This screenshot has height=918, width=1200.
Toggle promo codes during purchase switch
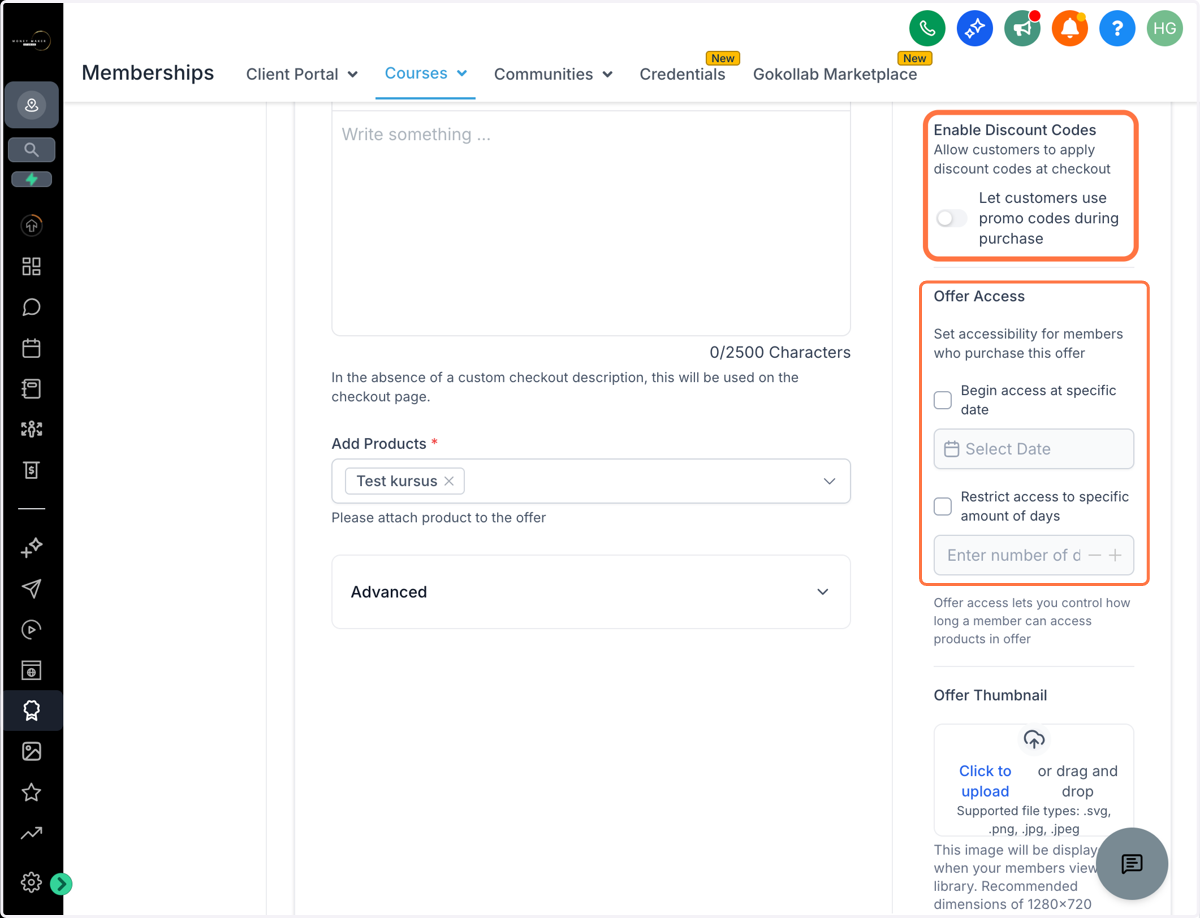pos(951,218)
